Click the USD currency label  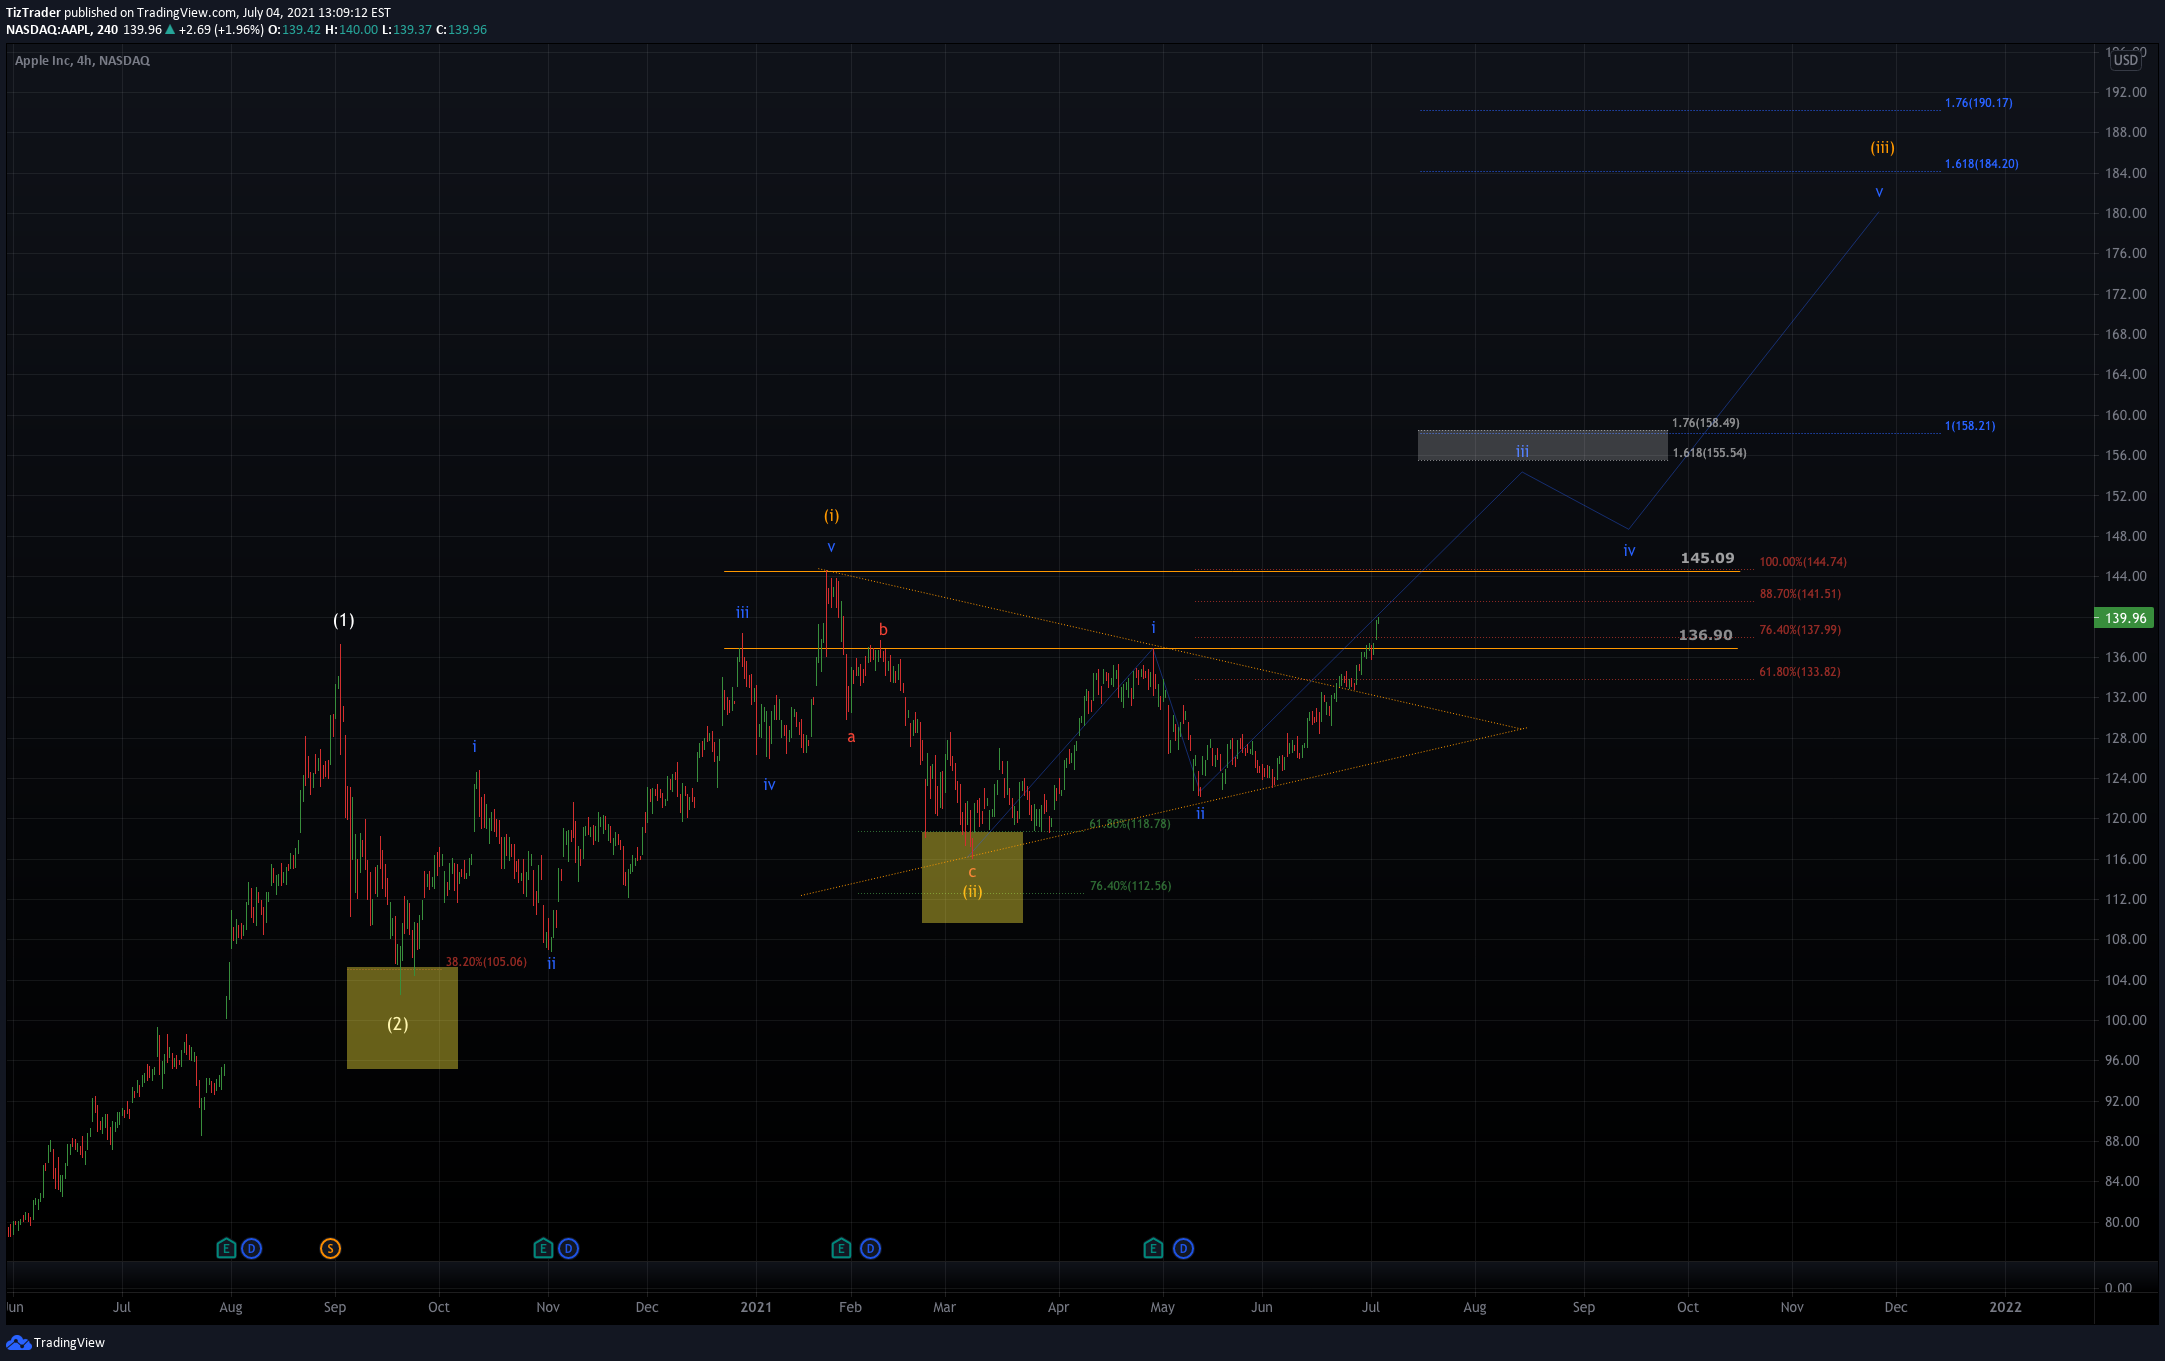point(2126,60)
